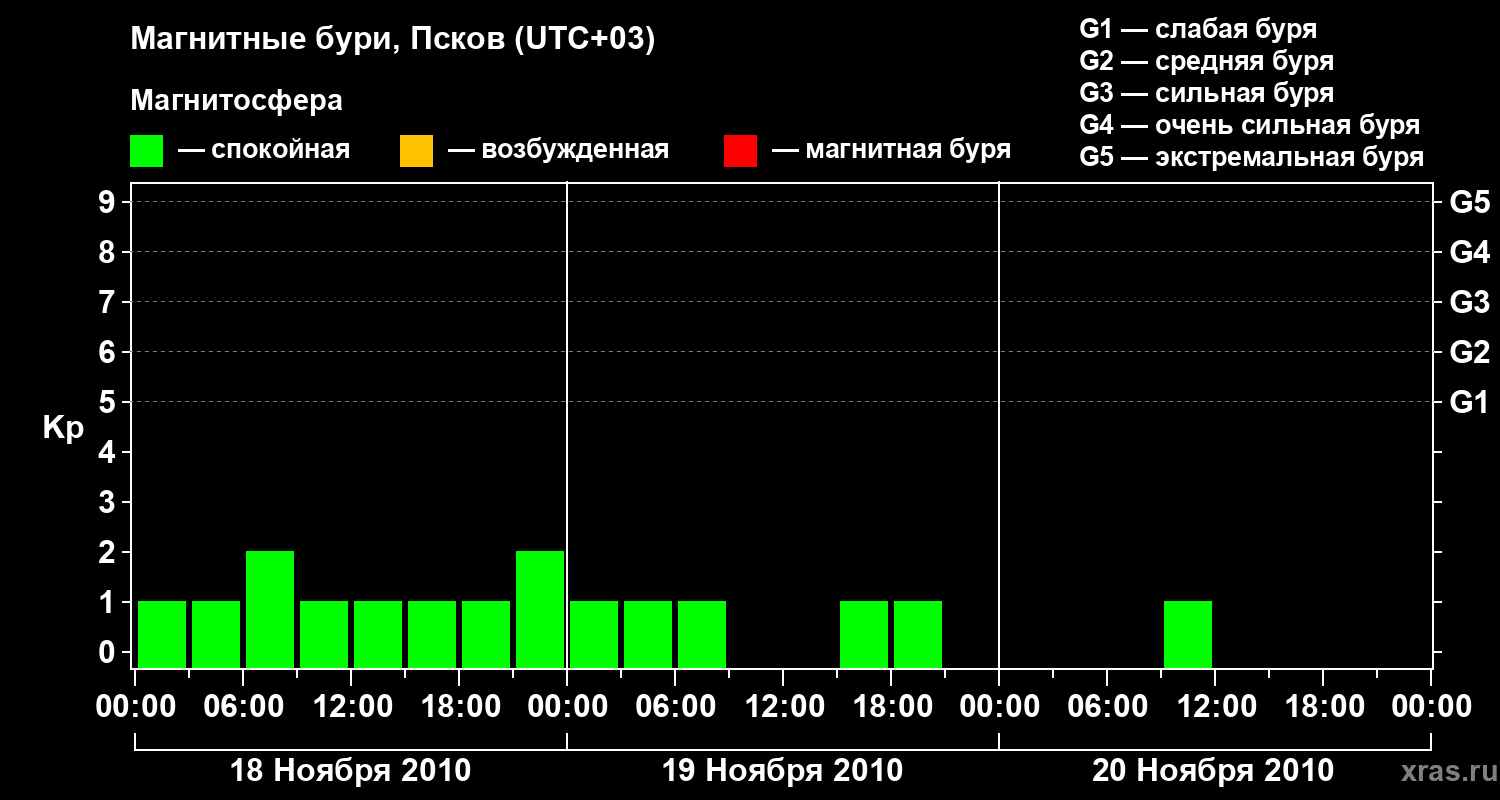The image size is (1500, 800).
Task: Click the 'G1' tick label on the right axis
Action: pyautogui.click(x=1469, y=402)
